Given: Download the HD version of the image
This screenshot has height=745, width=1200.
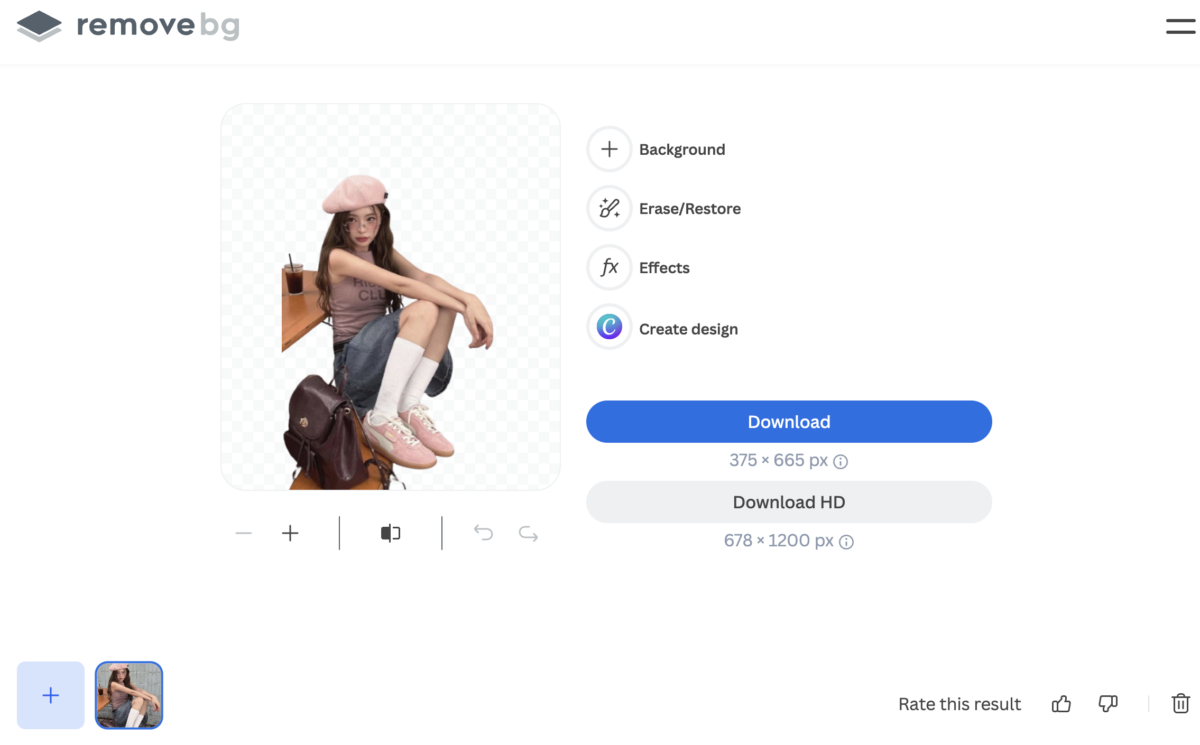Looking at the screenshot, I should point(789,501).
